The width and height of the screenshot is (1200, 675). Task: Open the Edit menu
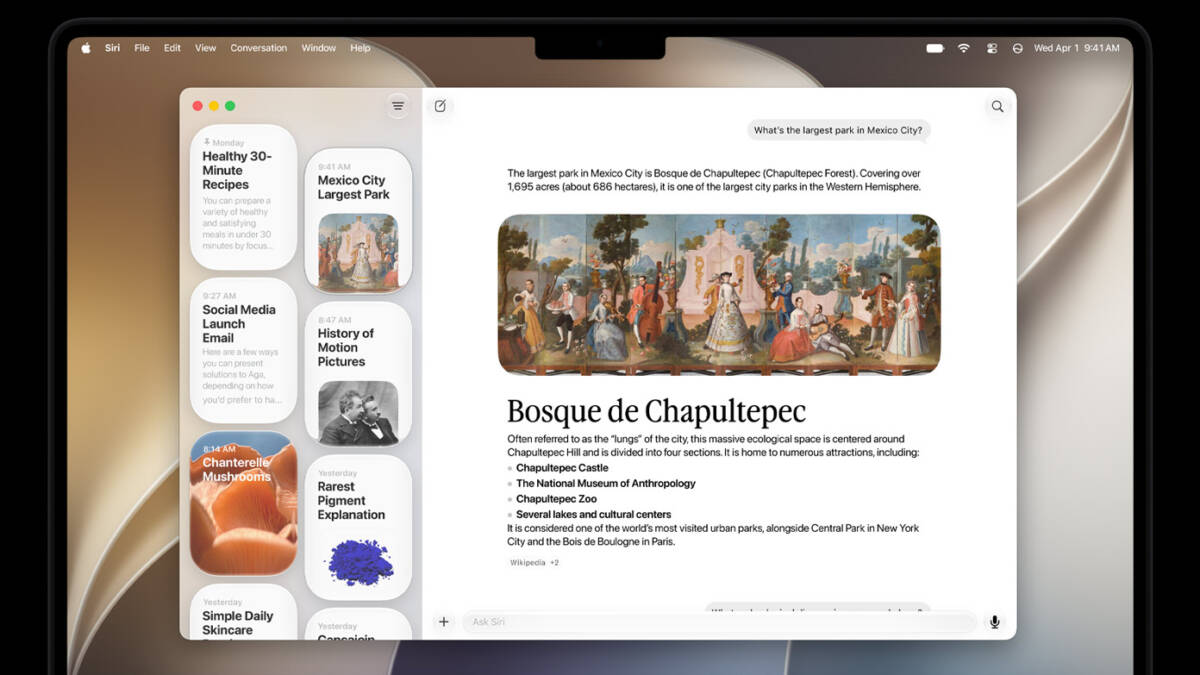coord(172,48)
